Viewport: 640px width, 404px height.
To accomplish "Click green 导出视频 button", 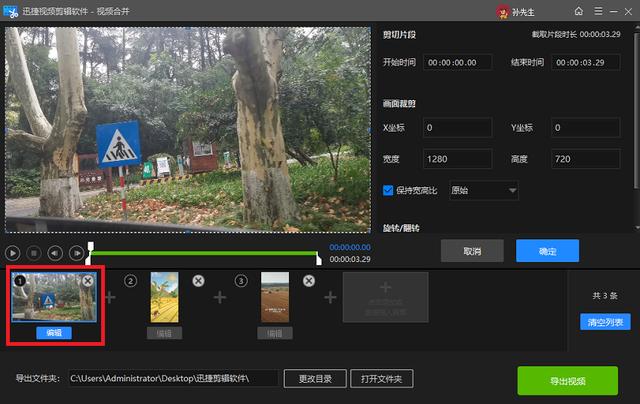I will (568, 381).
